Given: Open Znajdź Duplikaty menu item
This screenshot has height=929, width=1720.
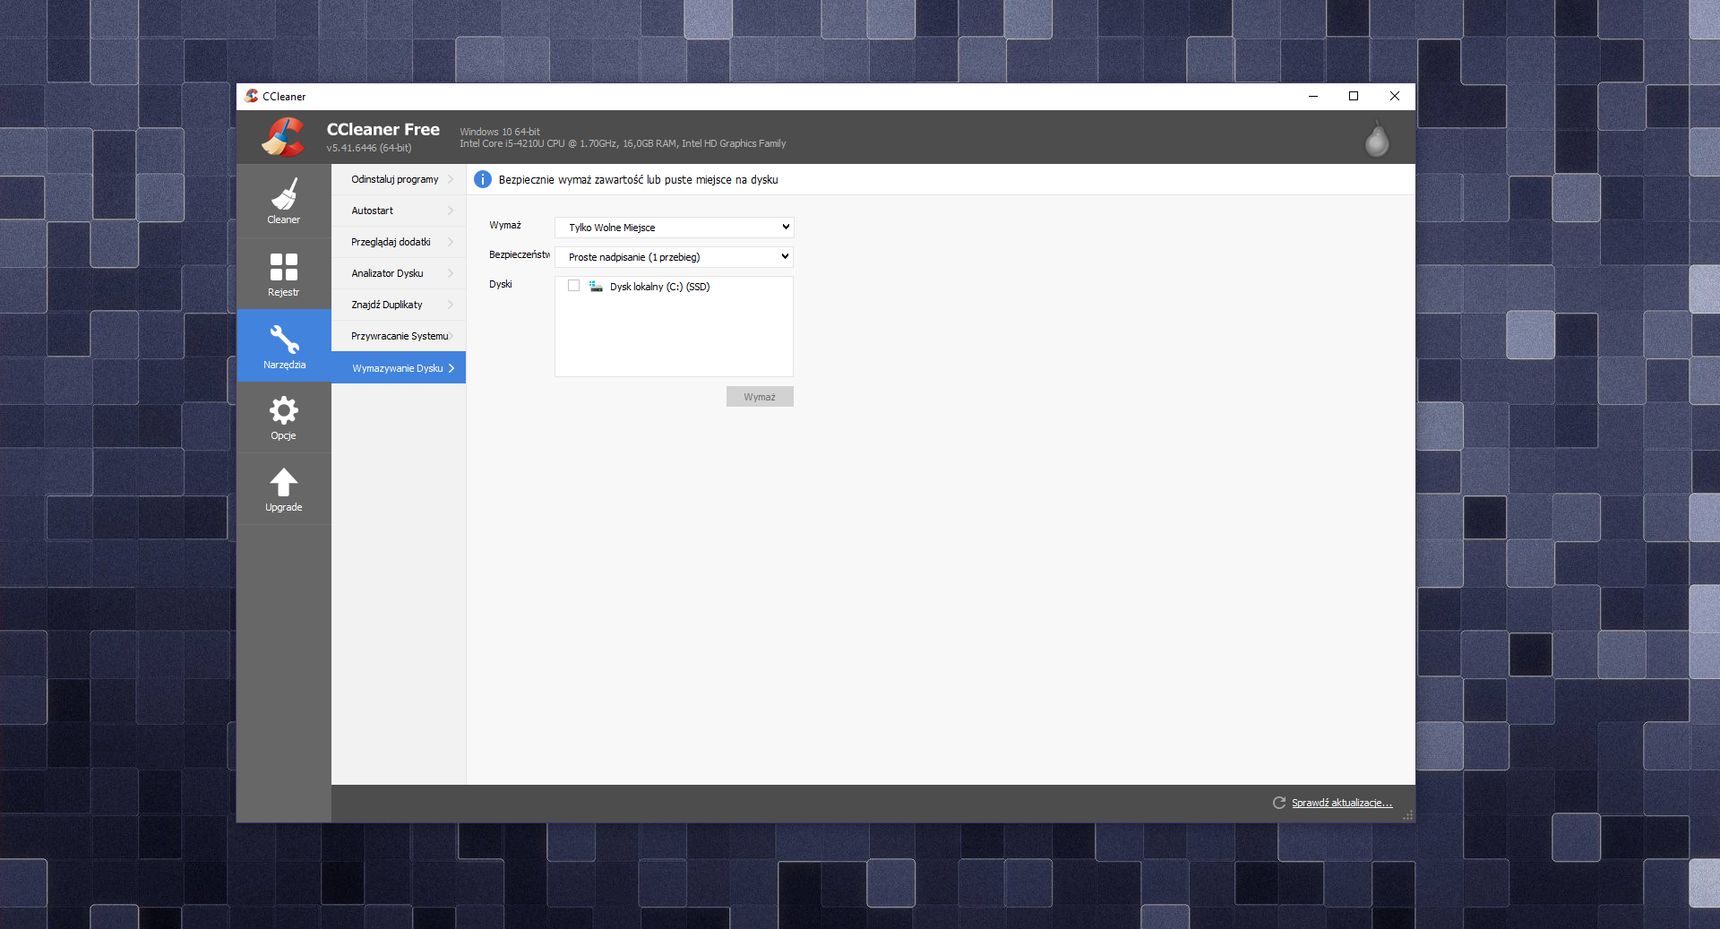Looking at the screenshot, I should (399, 305).
